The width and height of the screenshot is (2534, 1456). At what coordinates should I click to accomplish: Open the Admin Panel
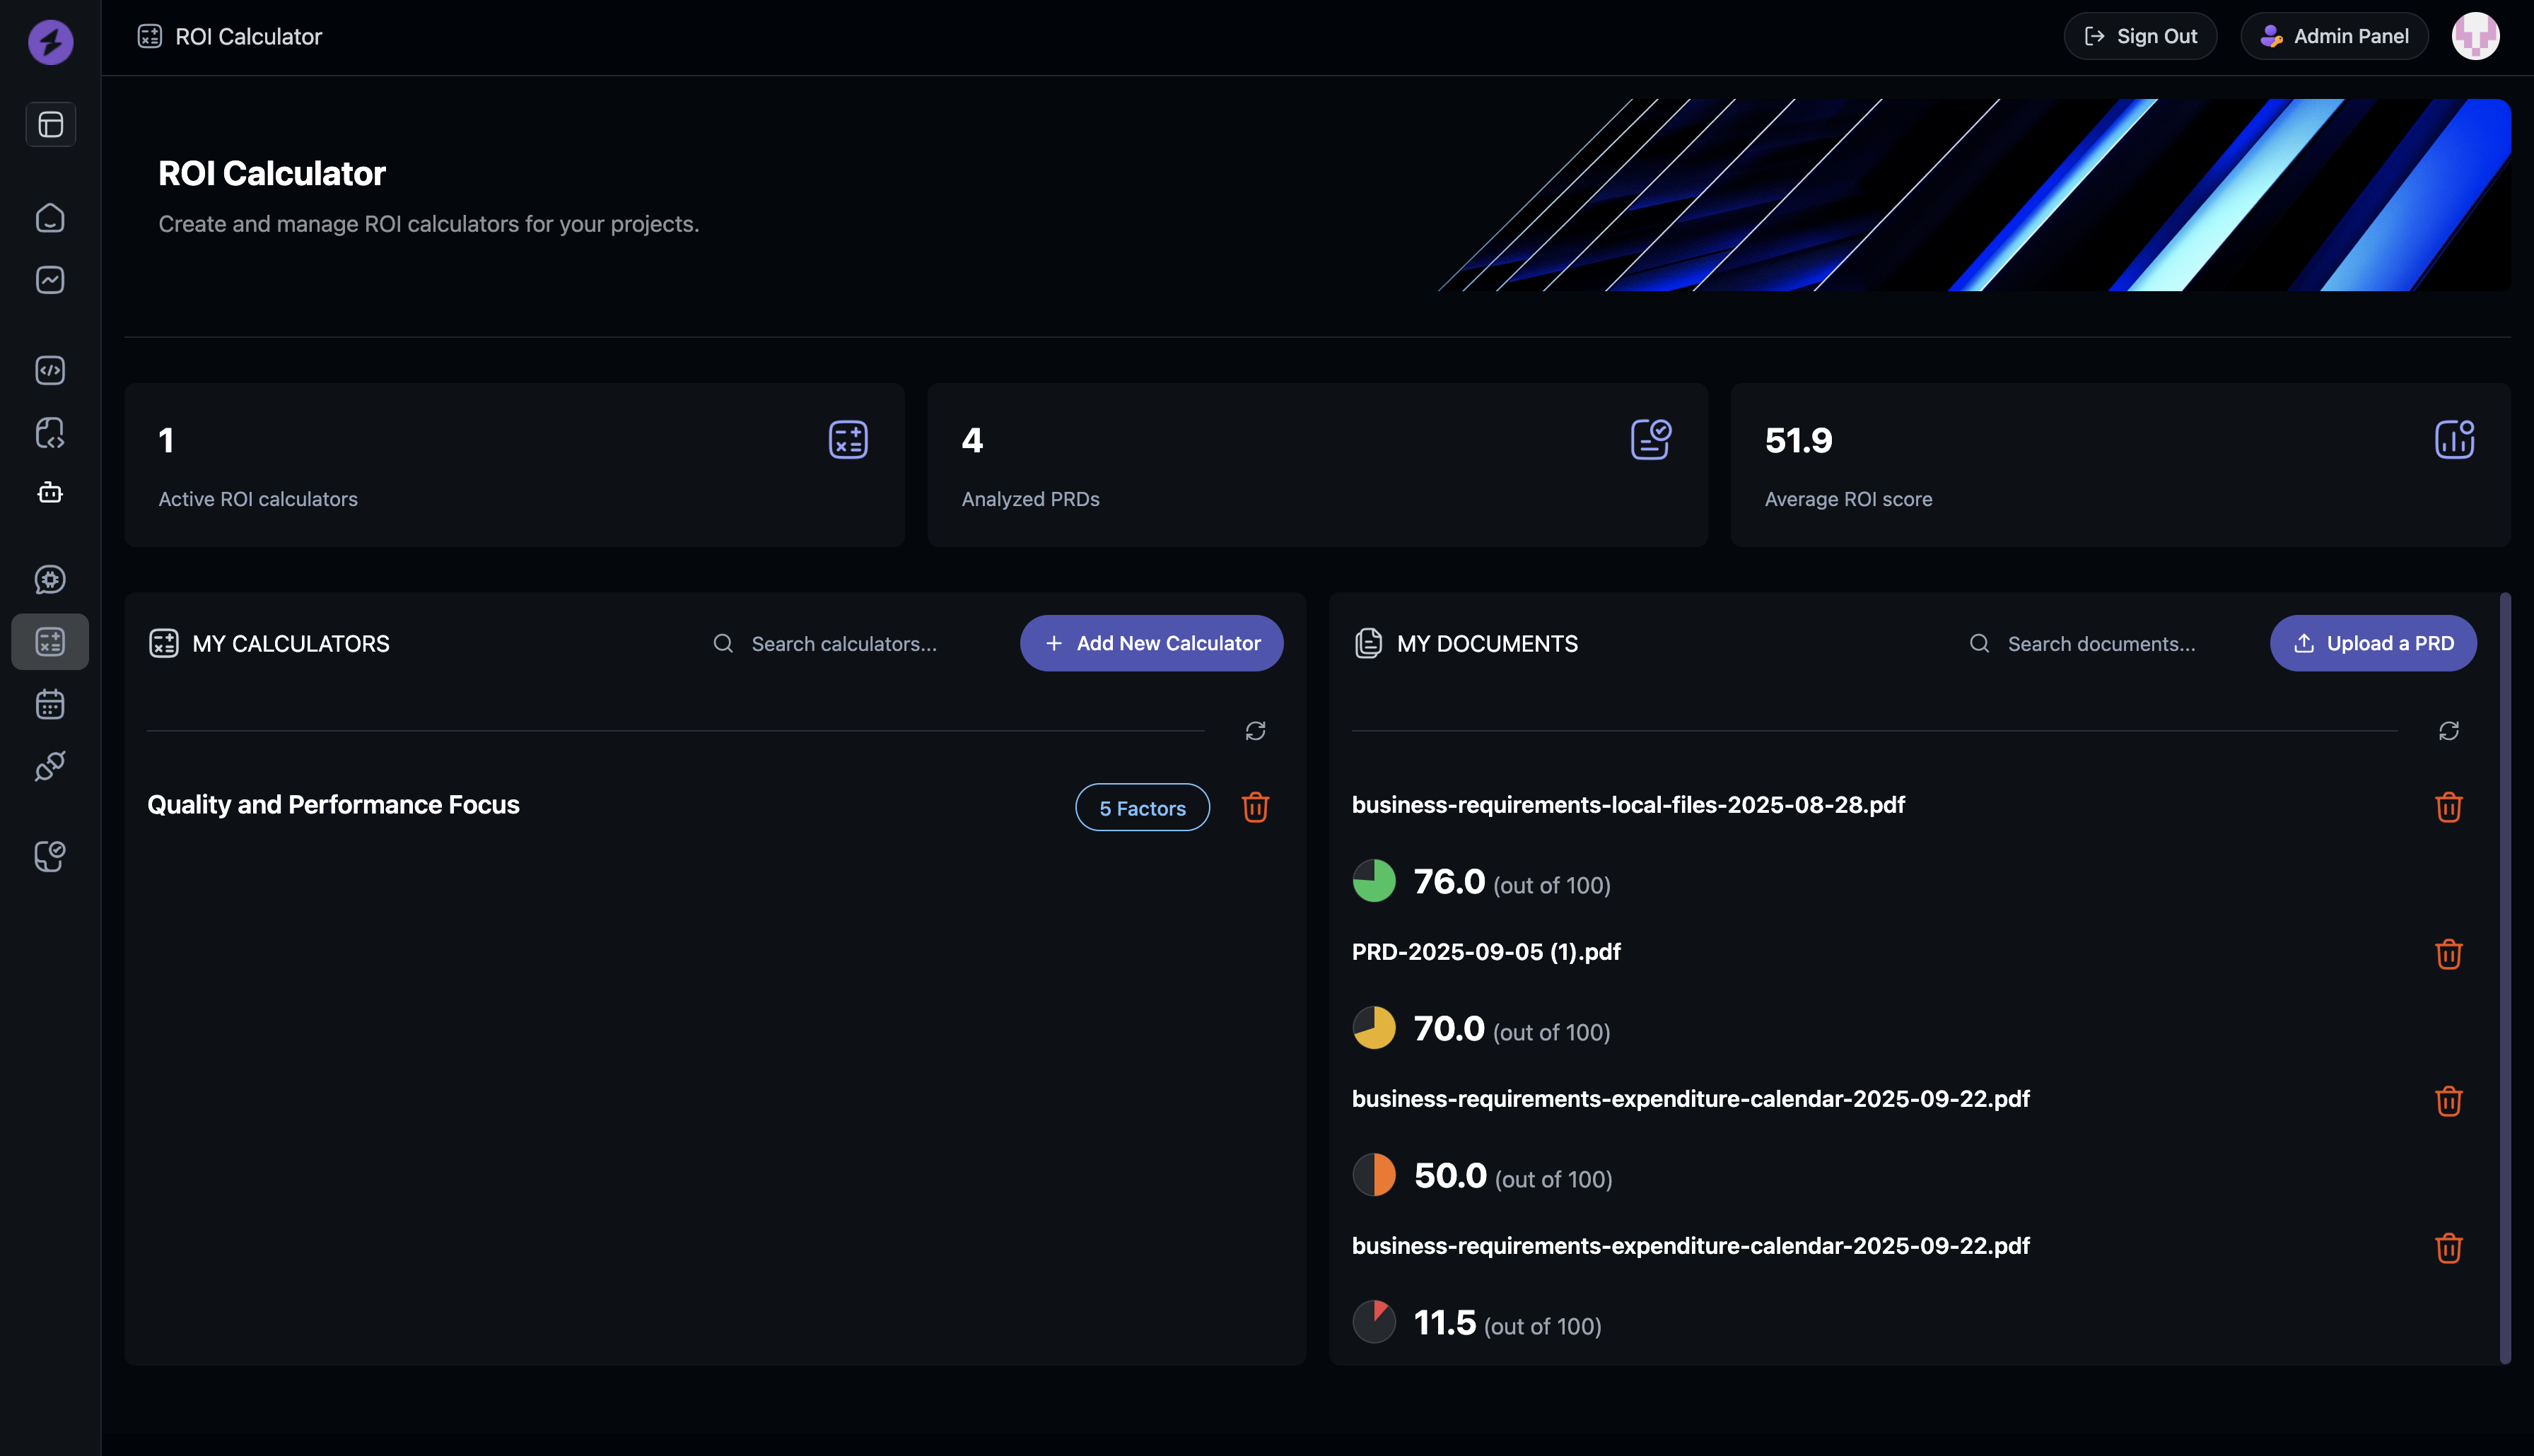pyautogui.click(x=2334, y=36)
